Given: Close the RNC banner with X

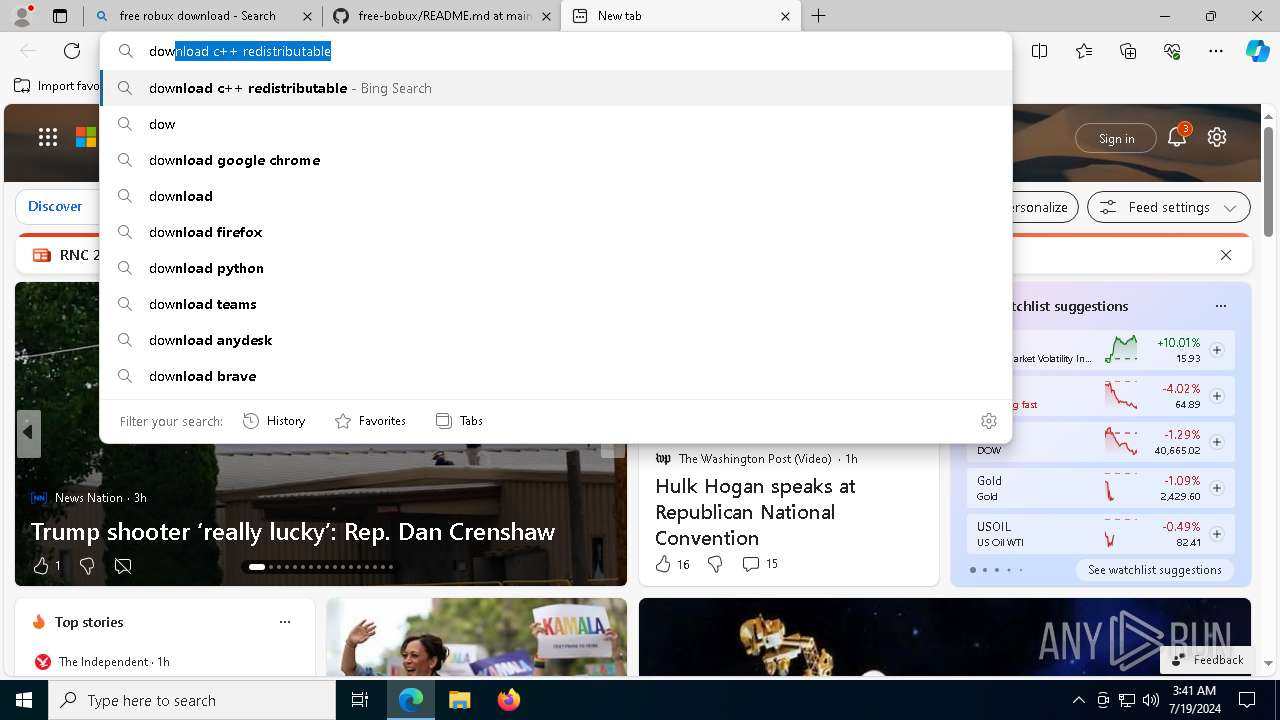Looking at the screenshot, I should [x=1226, y=255].
